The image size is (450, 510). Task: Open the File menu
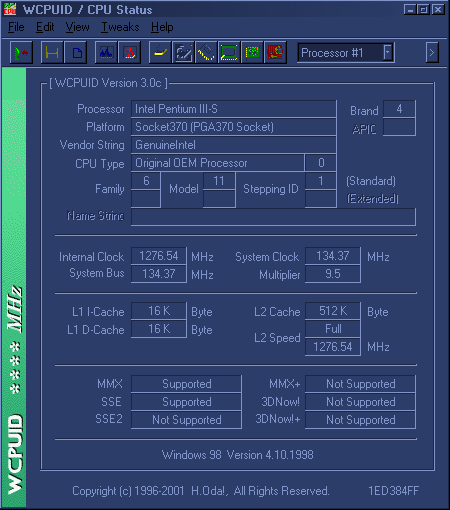(16, 27)
